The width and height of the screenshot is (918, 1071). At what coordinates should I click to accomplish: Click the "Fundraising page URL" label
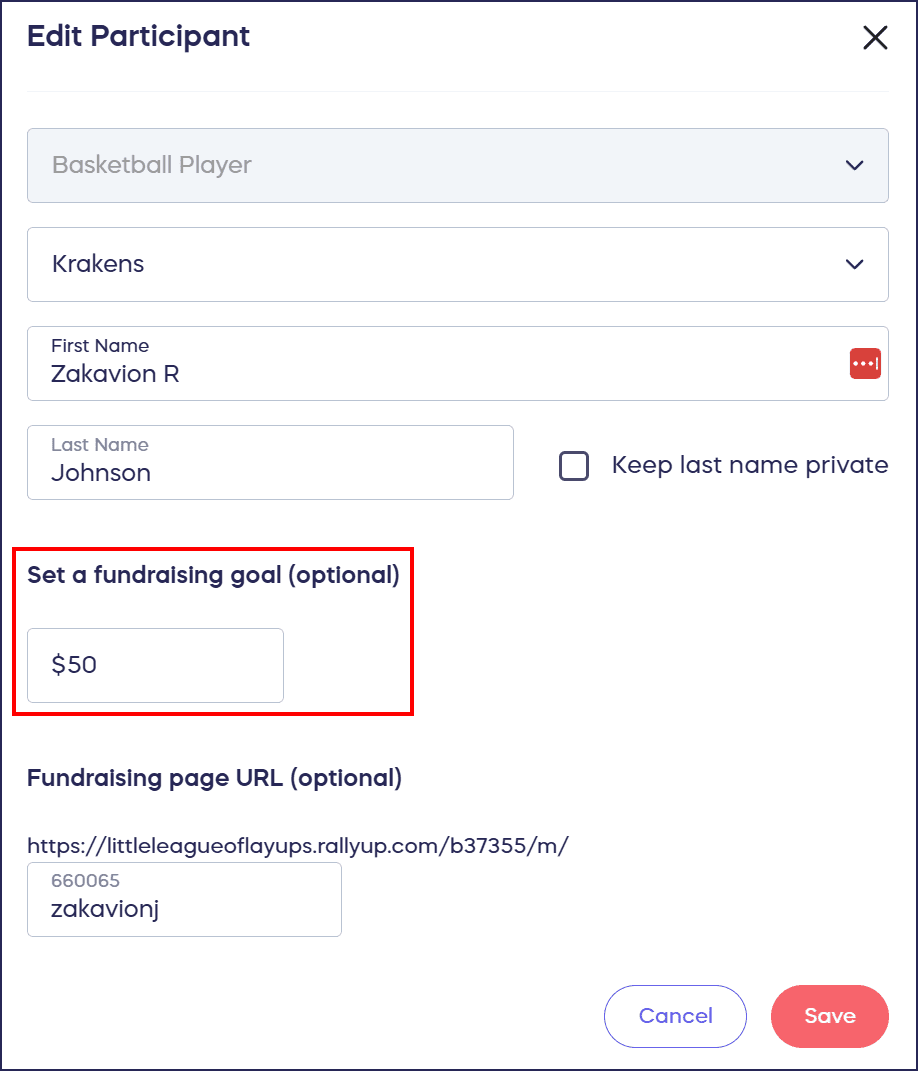click(214, 778)
